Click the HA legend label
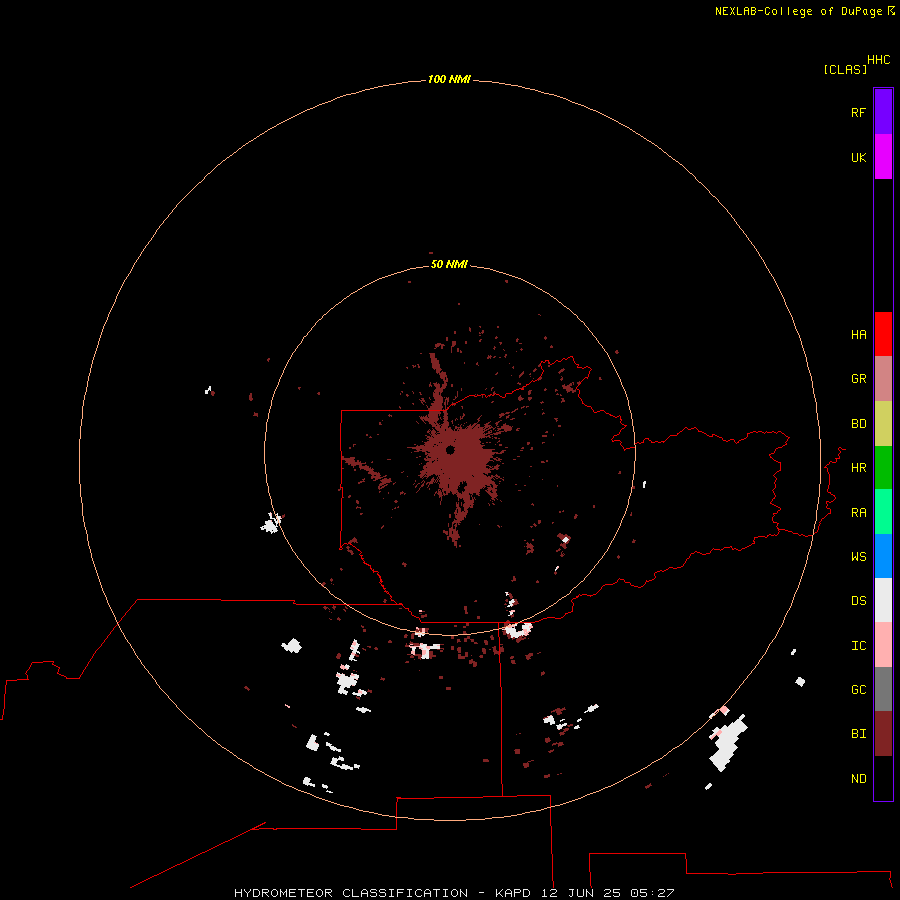 (858, 335)
